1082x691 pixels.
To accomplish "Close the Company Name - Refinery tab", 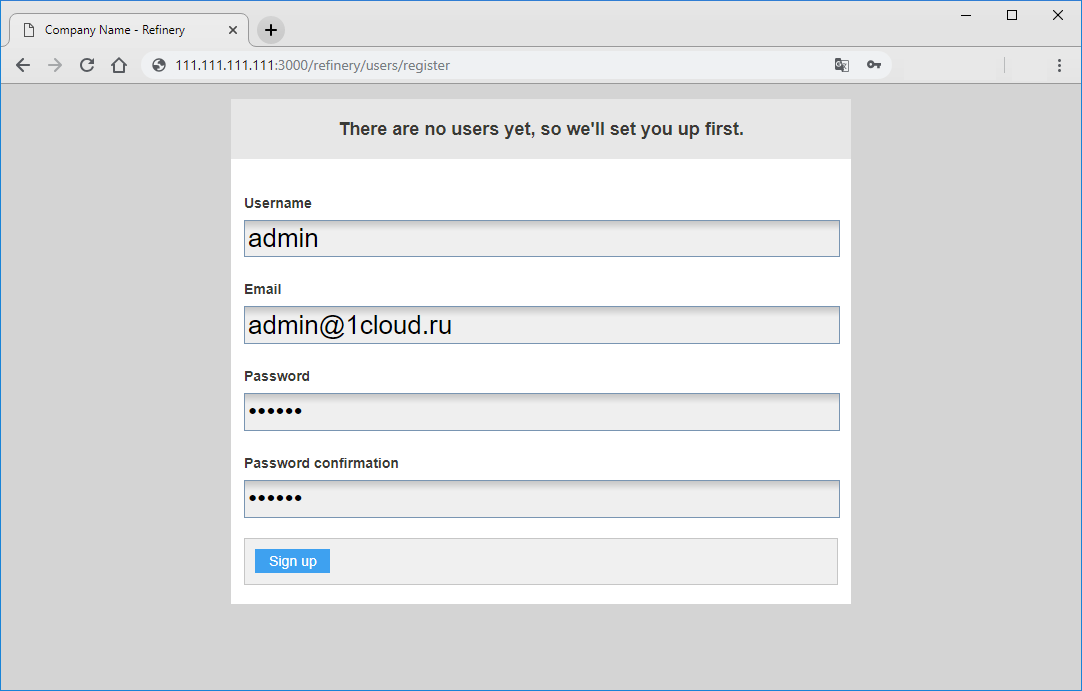I will coord(233,30).
